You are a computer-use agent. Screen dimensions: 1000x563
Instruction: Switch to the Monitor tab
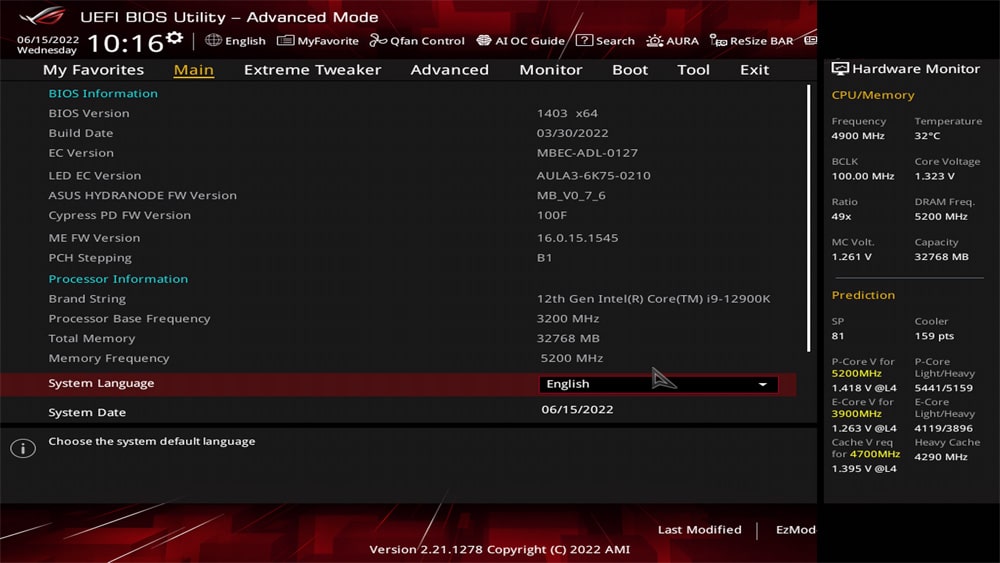coord(551,69)
